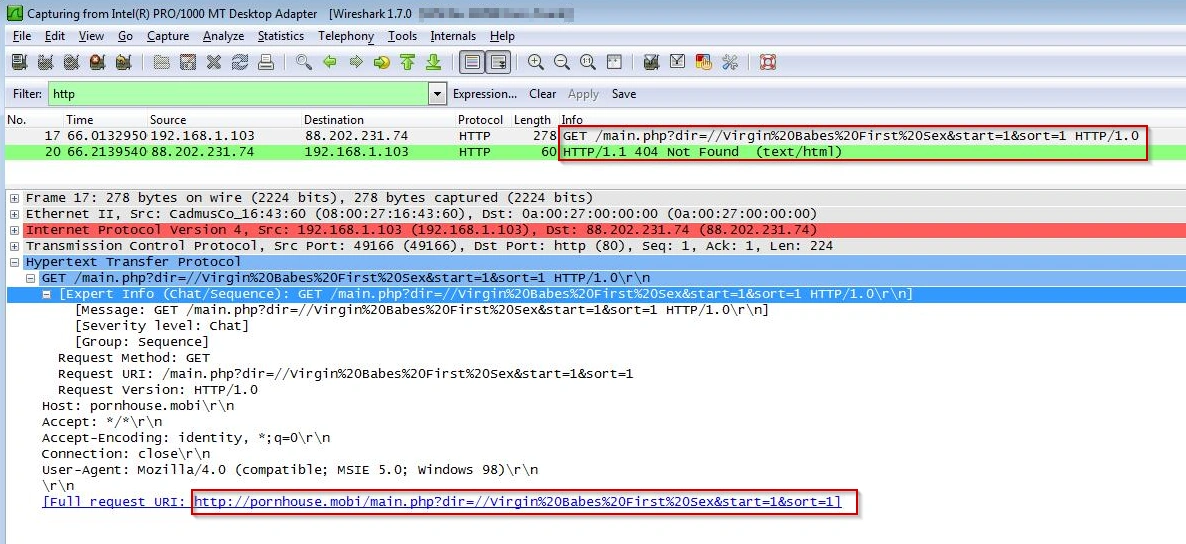
Task: Go to packet number icon
Action: pyautogui.click(x=382, y=62)
